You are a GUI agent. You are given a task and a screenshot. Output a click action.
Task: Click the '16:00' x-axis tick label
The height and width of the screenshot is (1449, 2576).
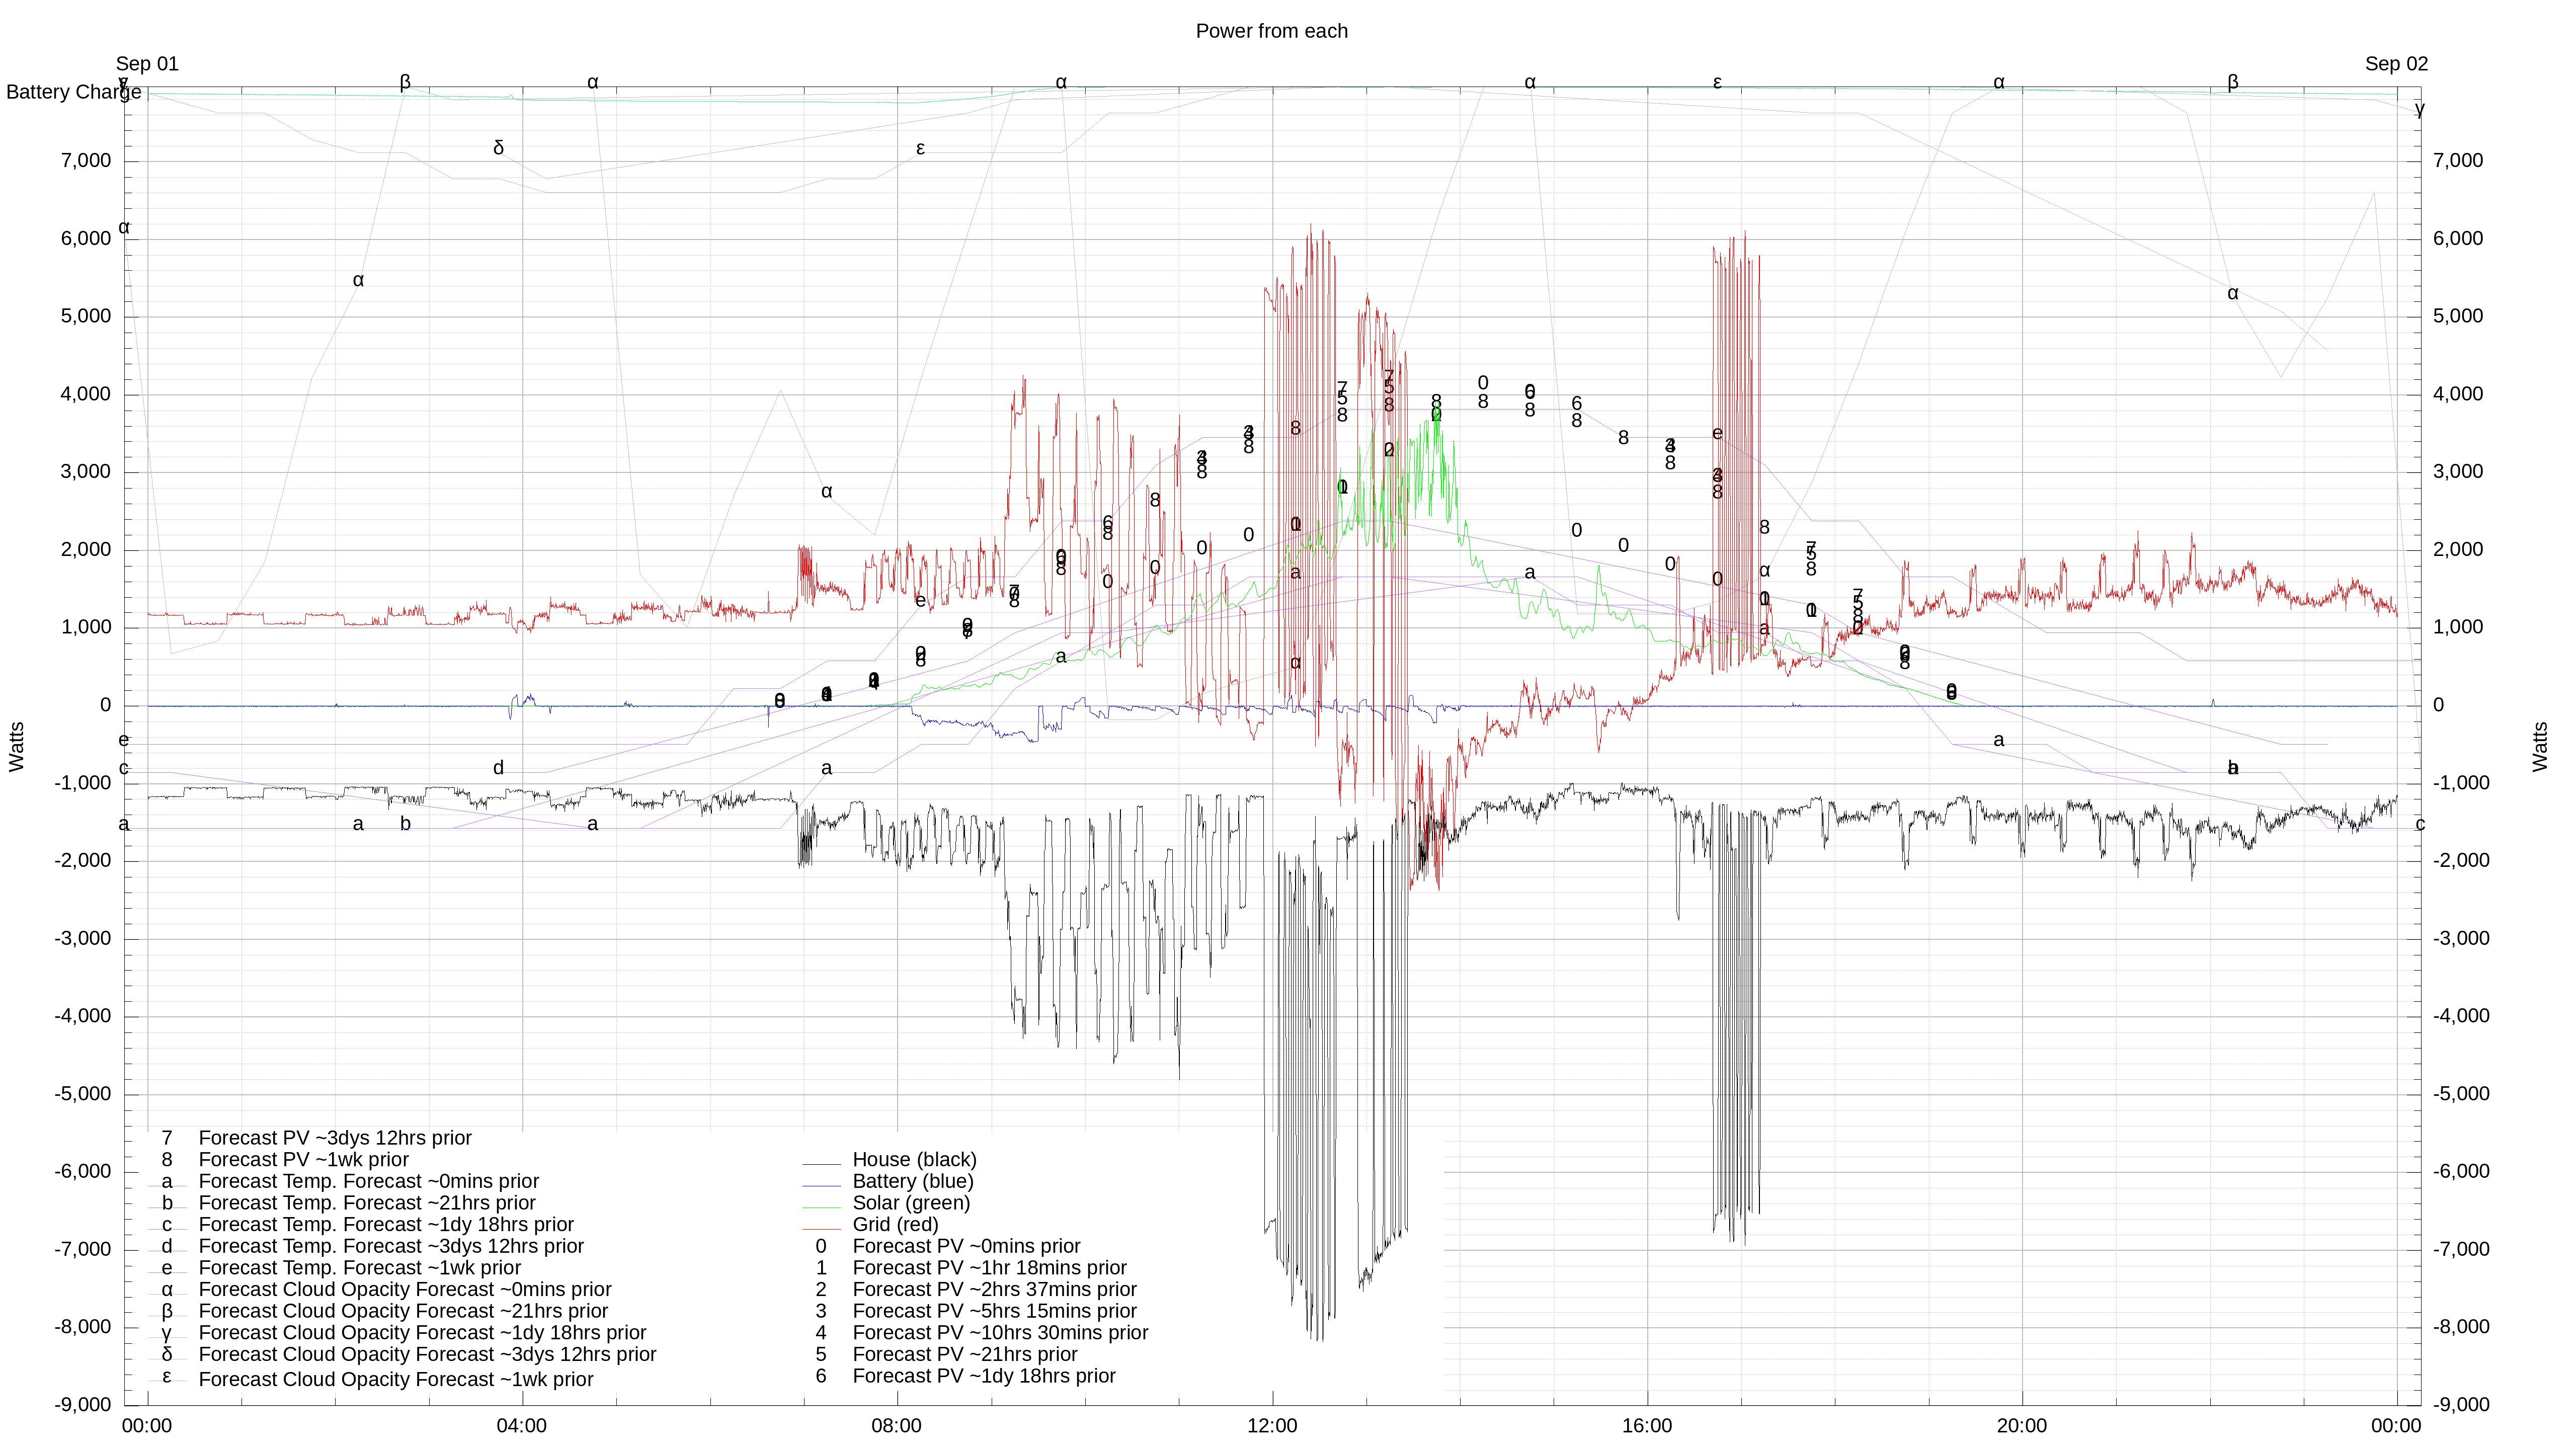(1647, 1426)
